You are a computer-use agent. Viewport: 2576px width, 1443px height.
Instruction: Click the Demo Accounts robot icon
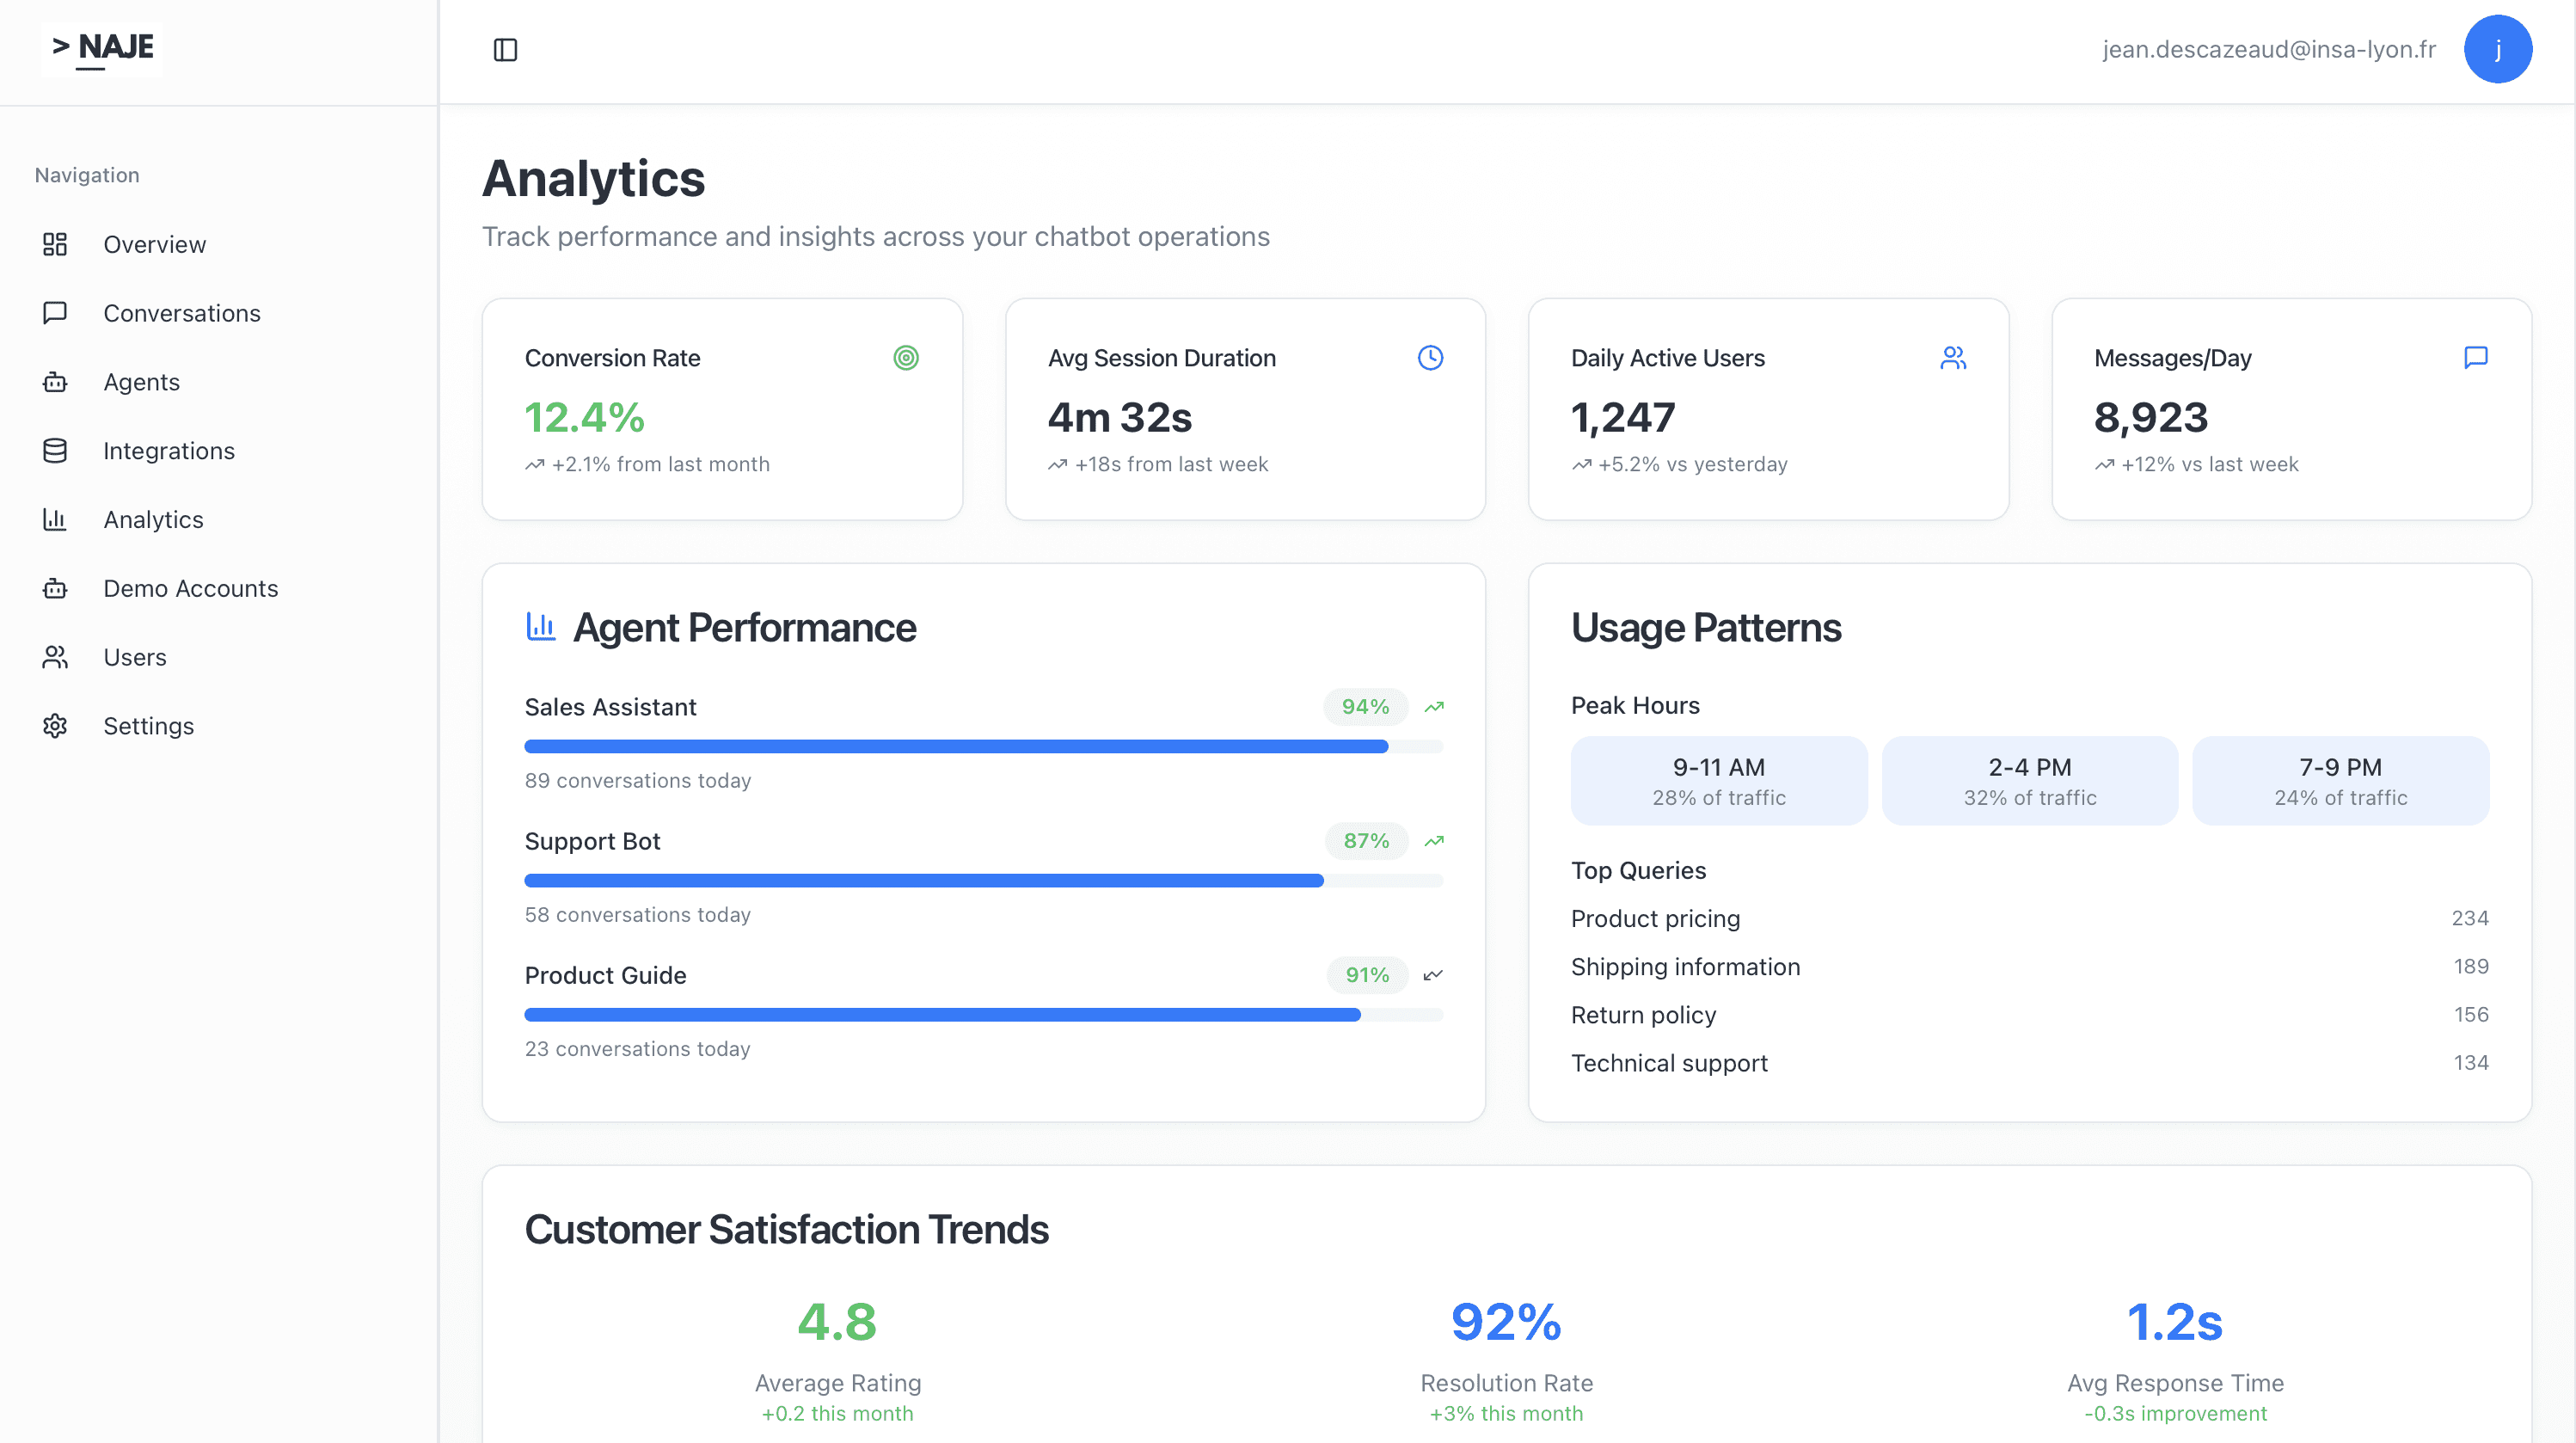[x=55, y=588]
